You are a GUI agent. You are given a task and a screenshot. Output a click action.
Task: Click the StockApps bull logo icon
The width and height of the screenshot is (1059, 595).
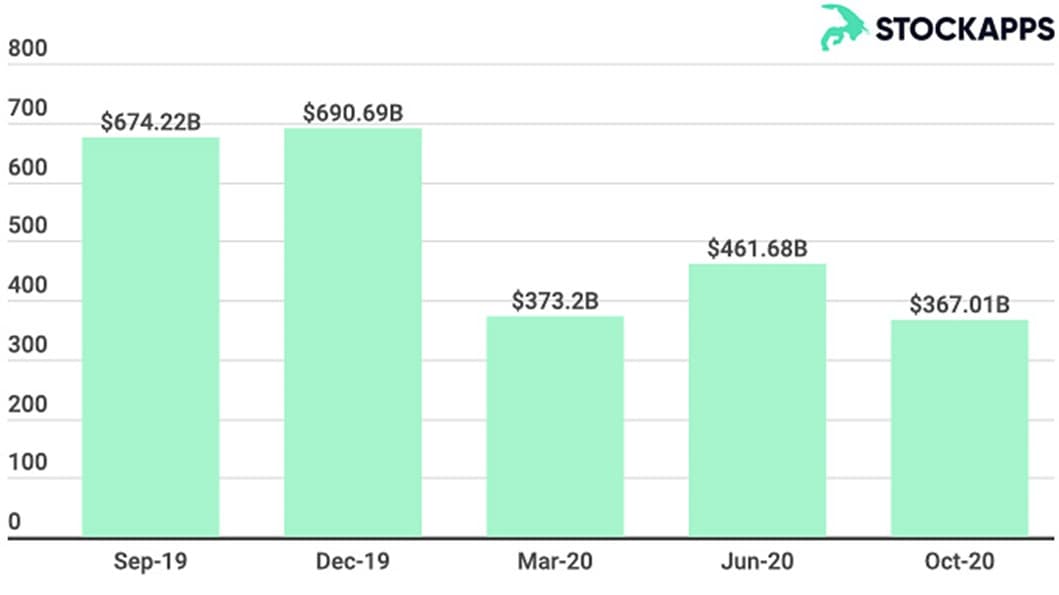point(844,27)
